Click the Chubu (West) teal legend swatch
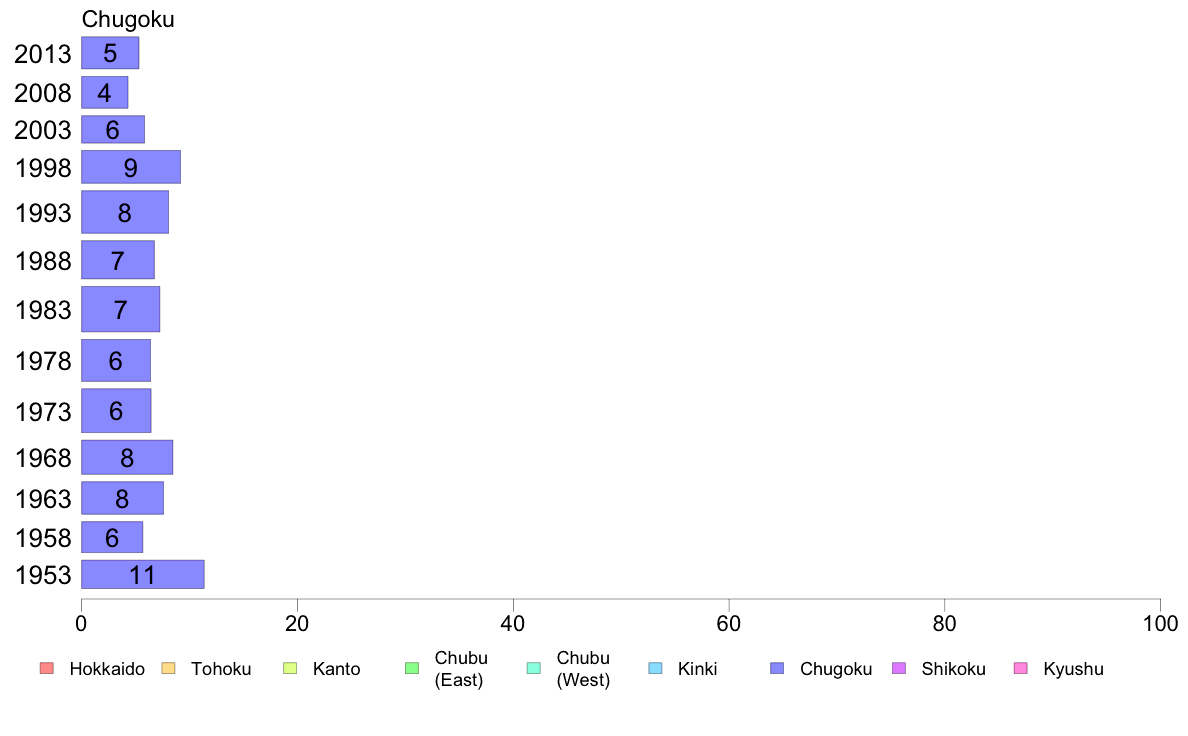The image size is (1188, 736). pos(533,669)
